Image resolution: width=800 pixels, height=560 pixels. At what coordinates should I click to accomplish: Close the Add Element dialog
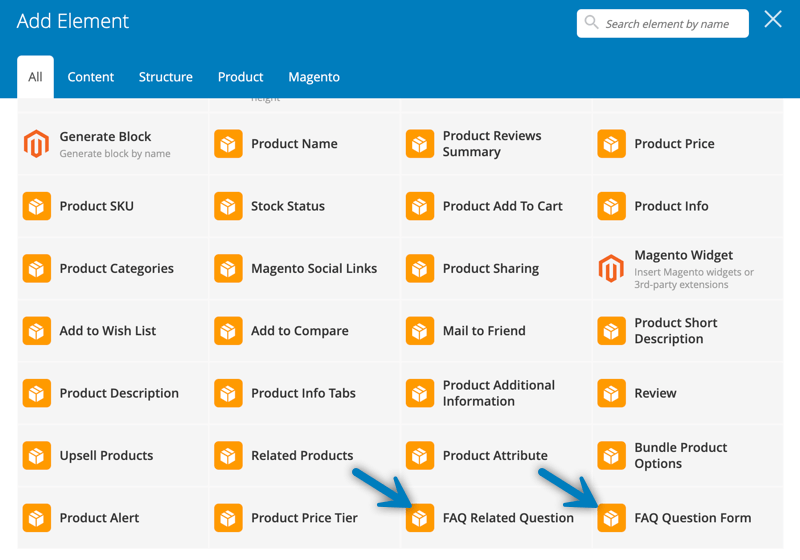(773, 19)
